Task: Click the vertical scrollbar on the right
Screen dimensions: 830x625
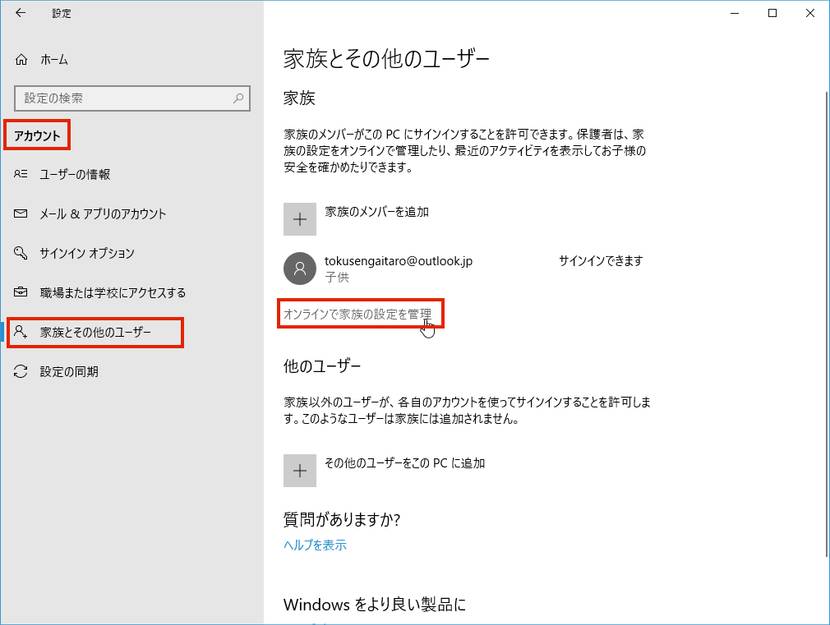Action: [826, 324]
